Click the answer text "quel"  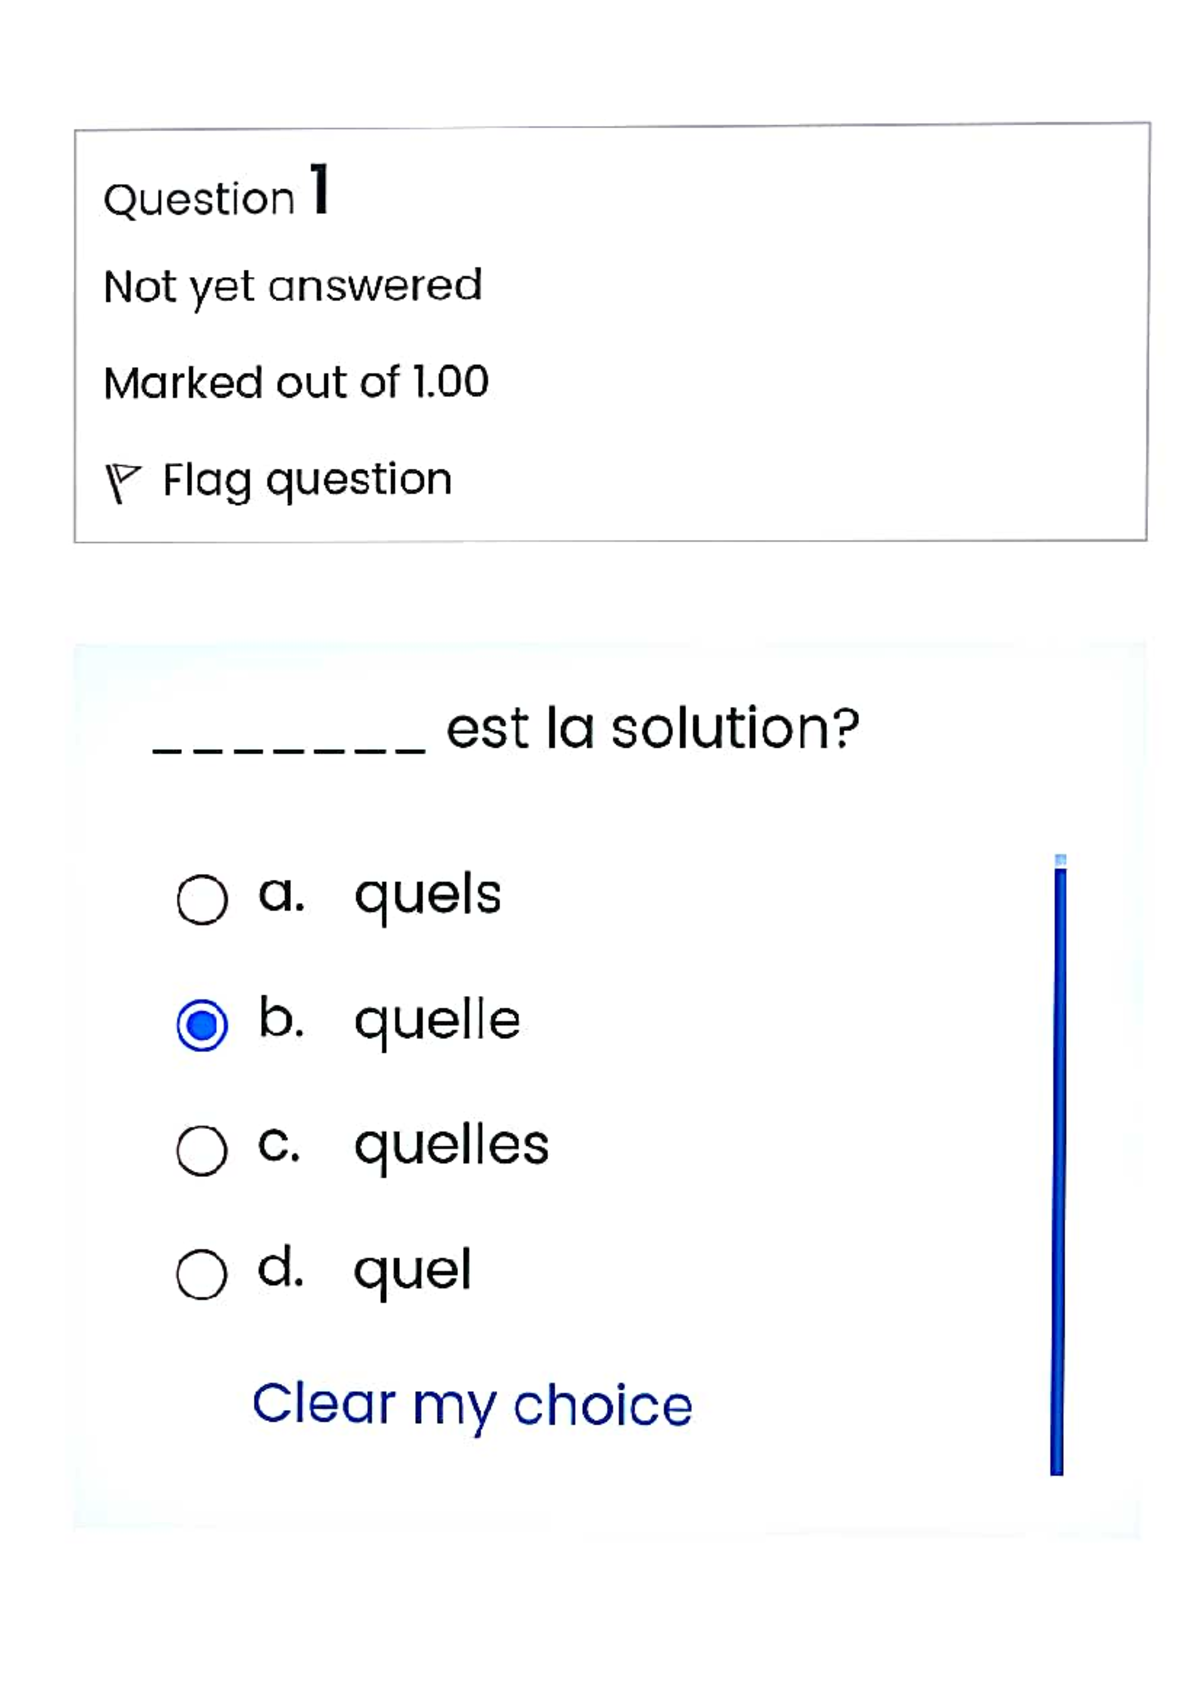(412, 1271)
